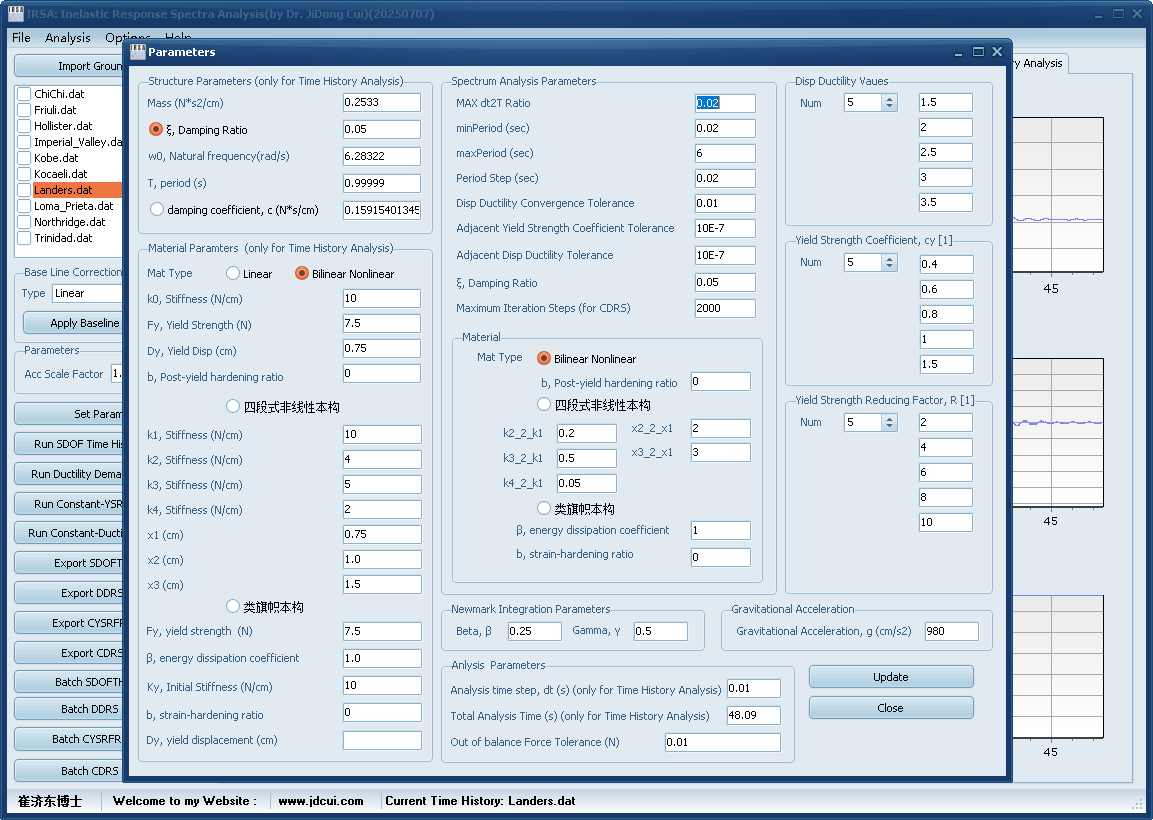Adjust the Yield Strength Coefficient Num spinner
Viewport: 1153px width, 820px height.
pos(889,263)
